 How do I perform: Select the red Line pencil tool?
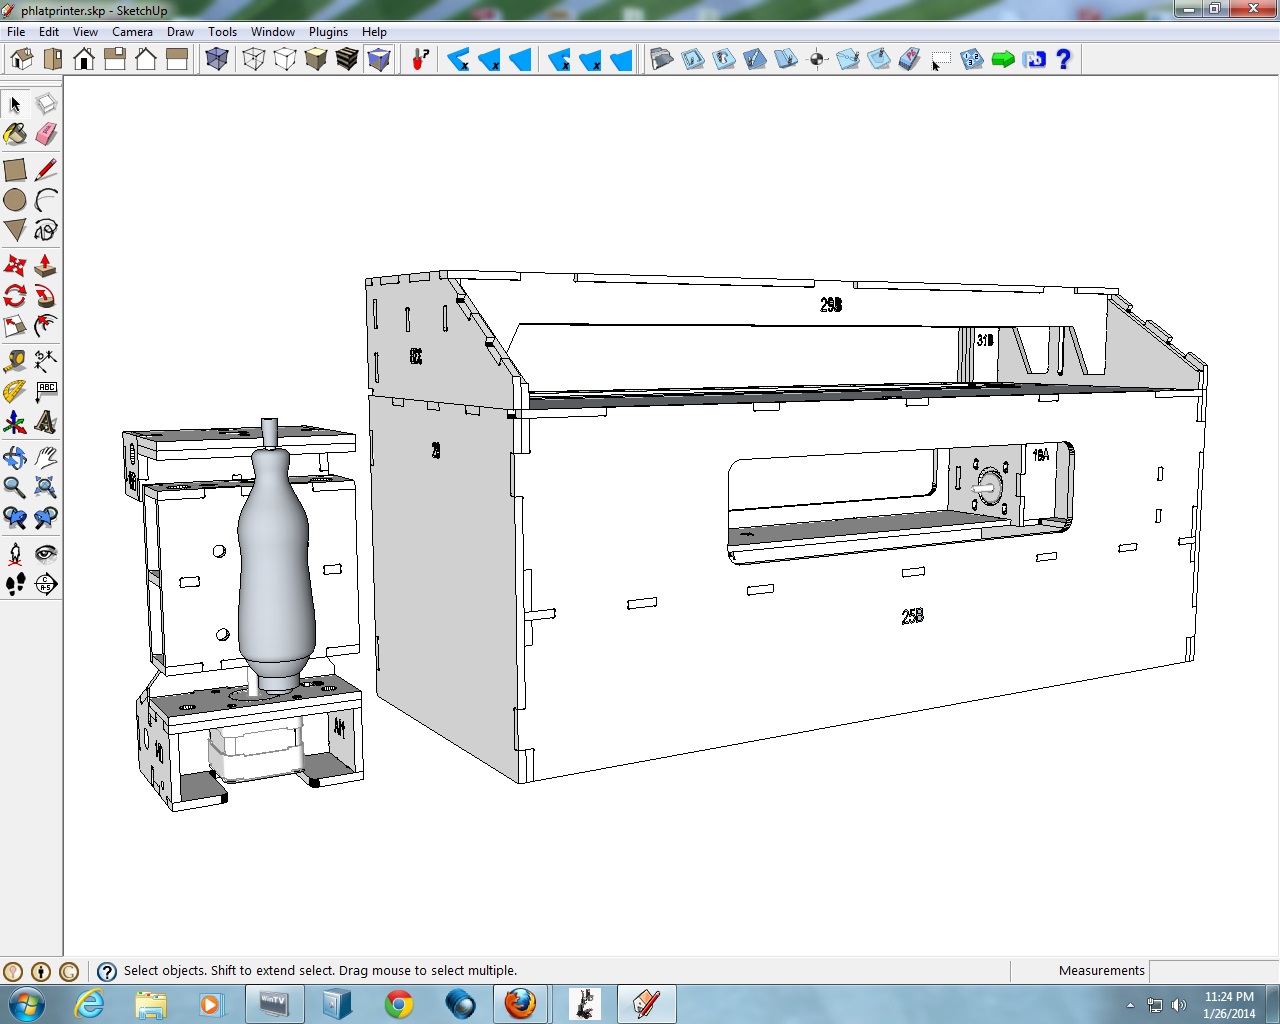tap(46, 170)
